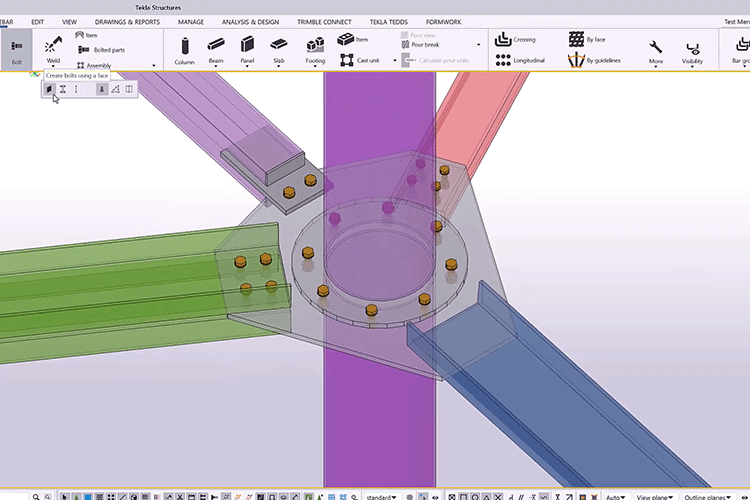Open the ANALYSIS & DESIGN tab
This screenshot has height=500, width=750.
point(250,22)
